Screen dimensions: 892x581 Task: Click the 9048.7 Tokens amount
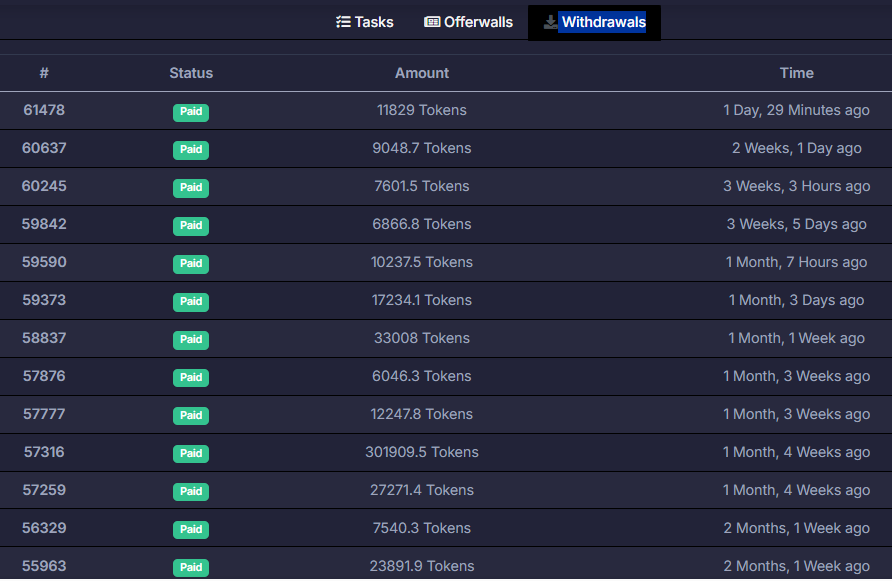pos(422,148)
